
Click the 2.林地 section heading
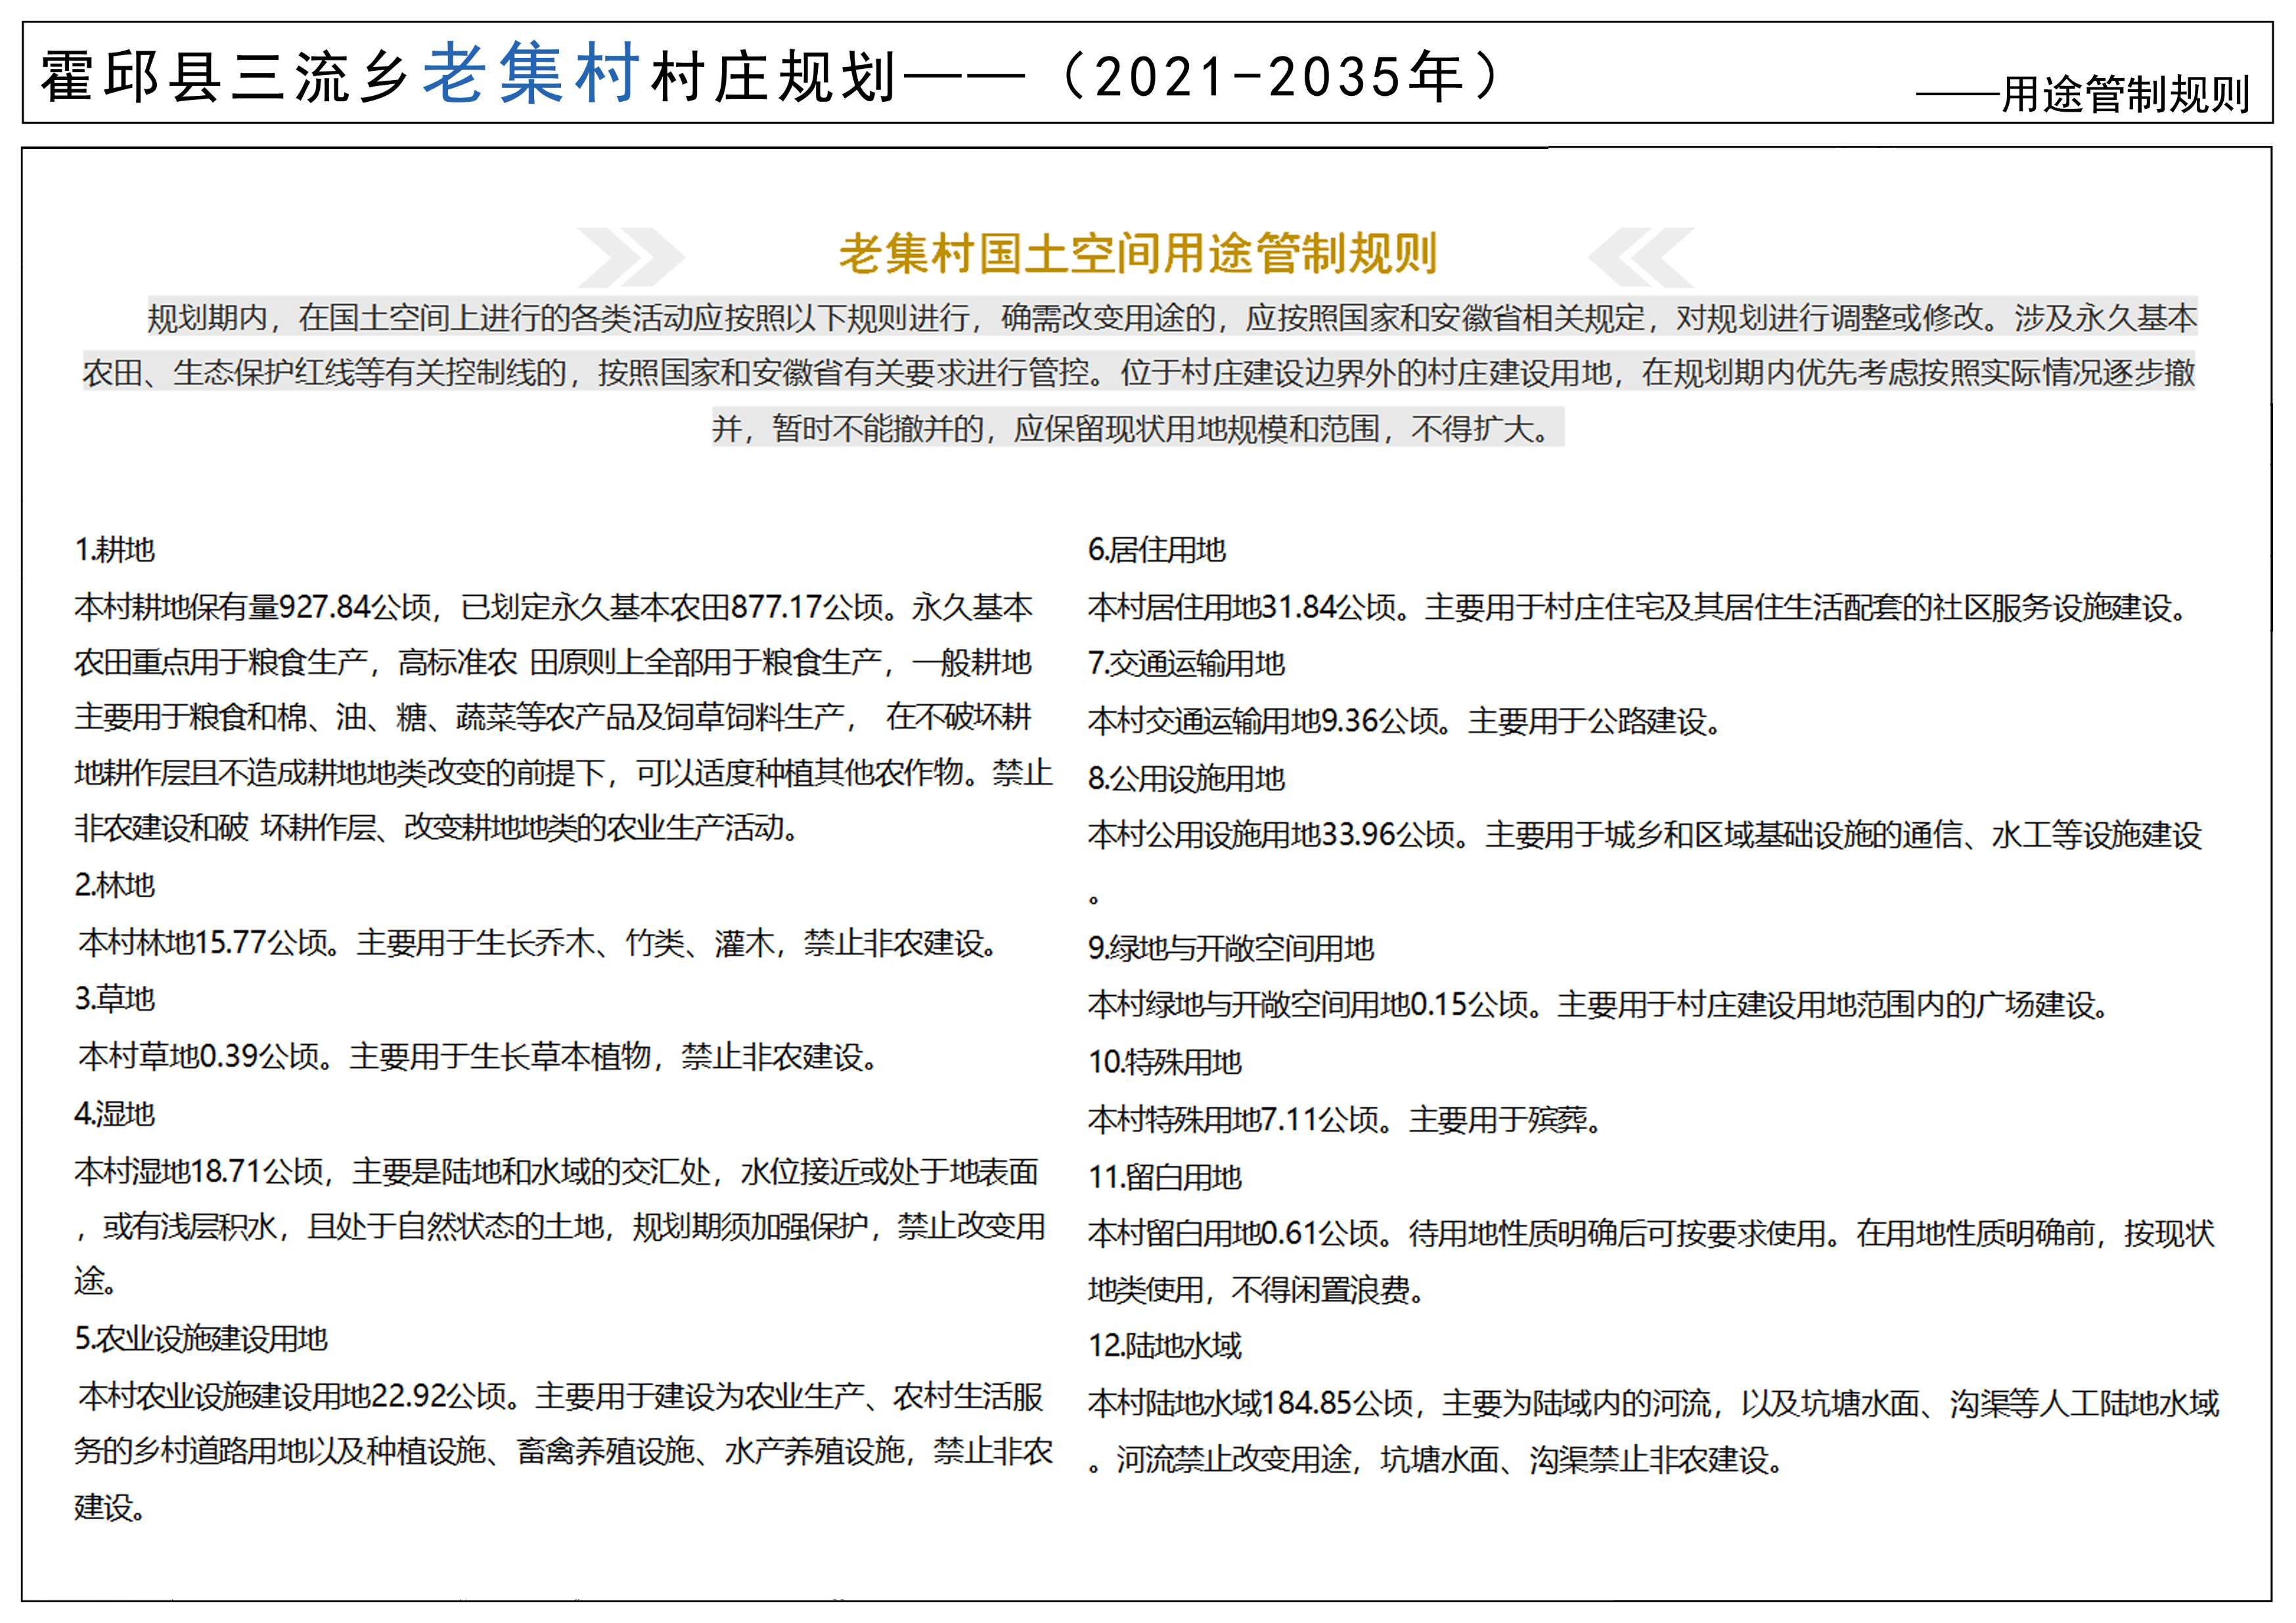point(115,886)
